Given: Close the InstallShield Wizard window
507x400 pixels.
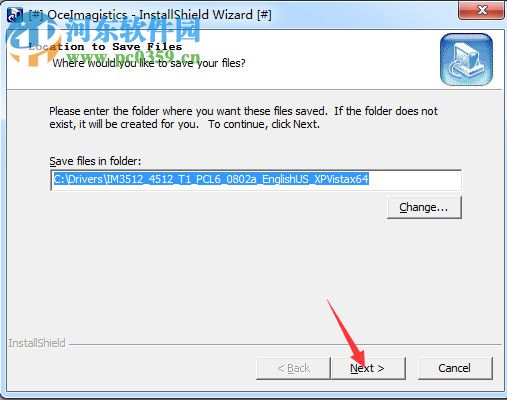Looking at the screenshot, I should [481, 11].
